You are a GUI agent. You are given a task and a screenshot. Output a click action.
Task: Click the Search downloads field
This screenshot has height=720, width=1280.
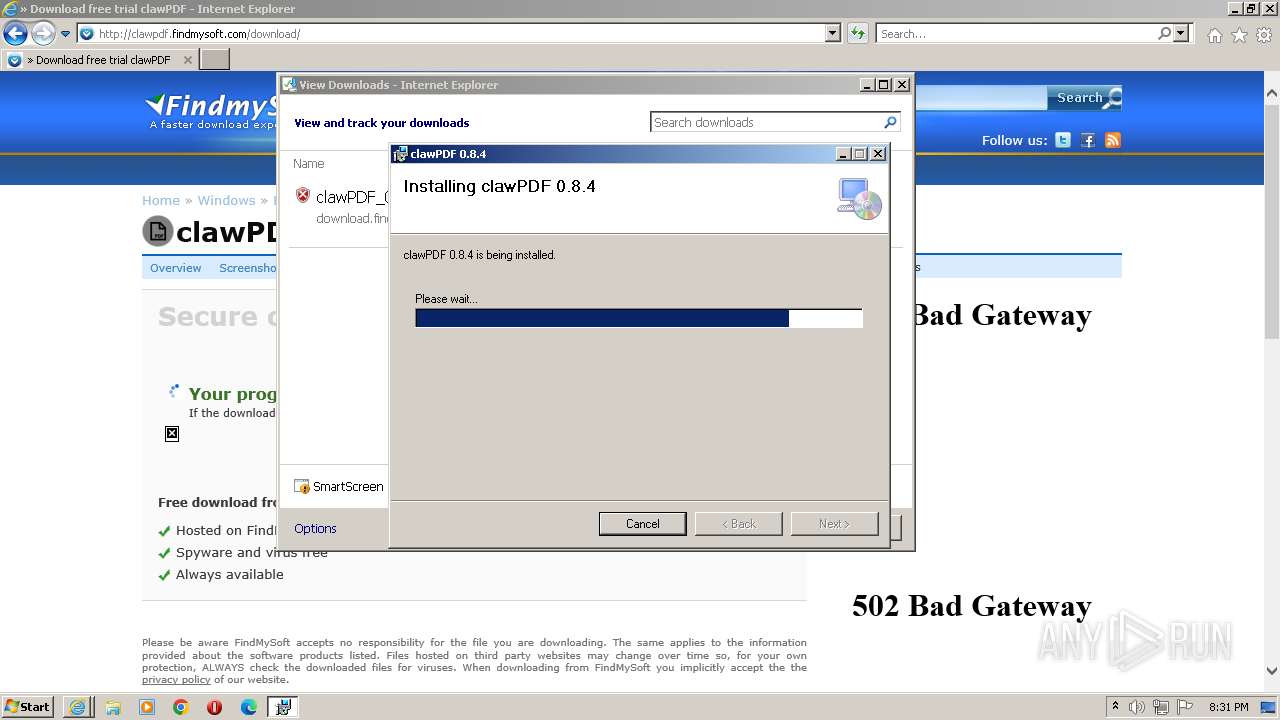766,122
